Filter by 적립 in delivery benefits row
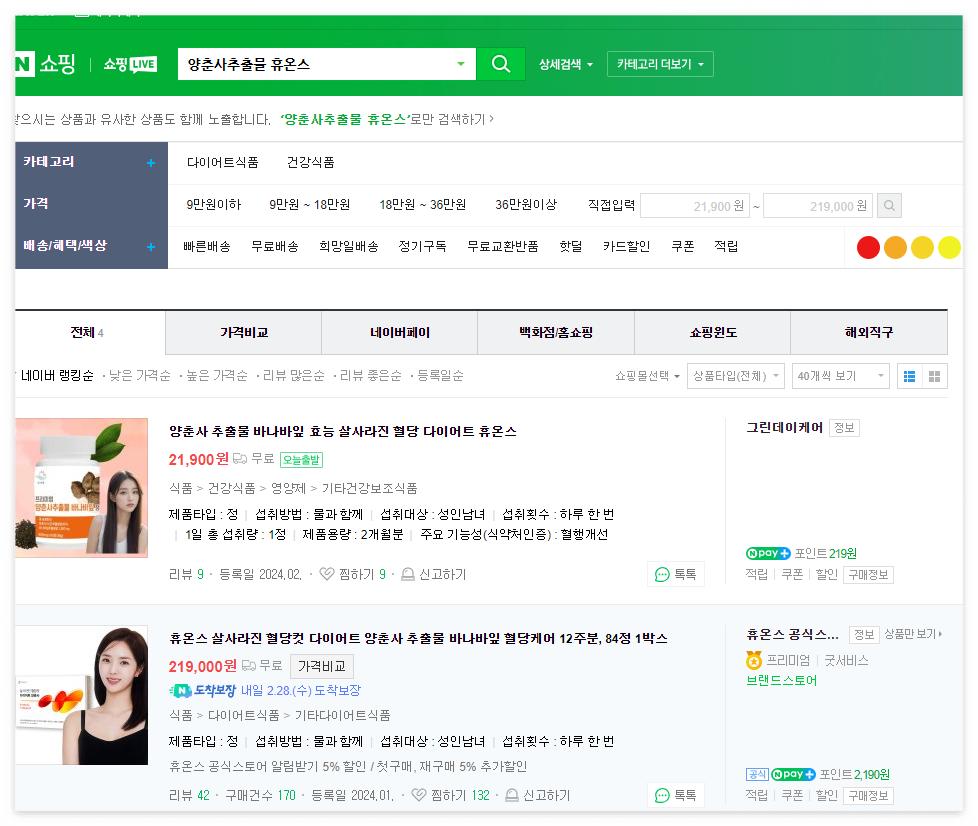978x826 pixels. coord(726,246)
